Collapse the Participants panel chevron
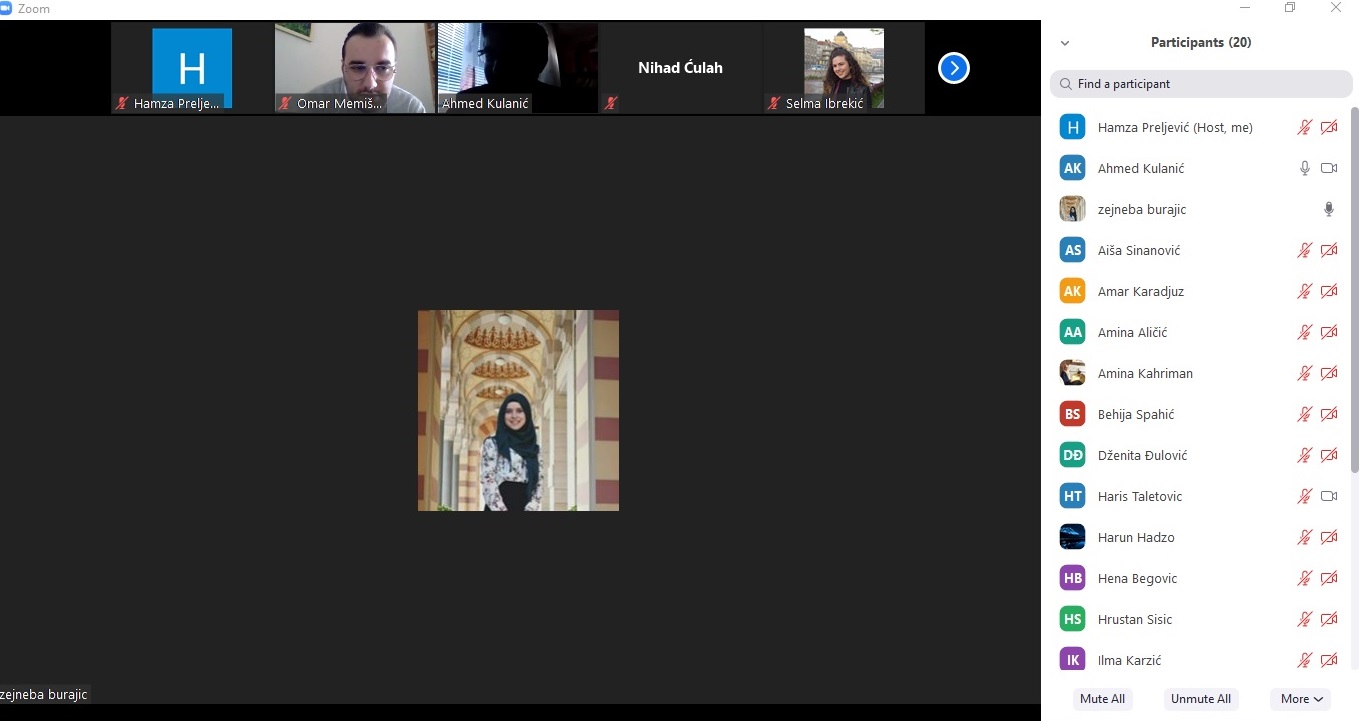The width and height of the screenshot is (1361, 721). click(1065, 43)
